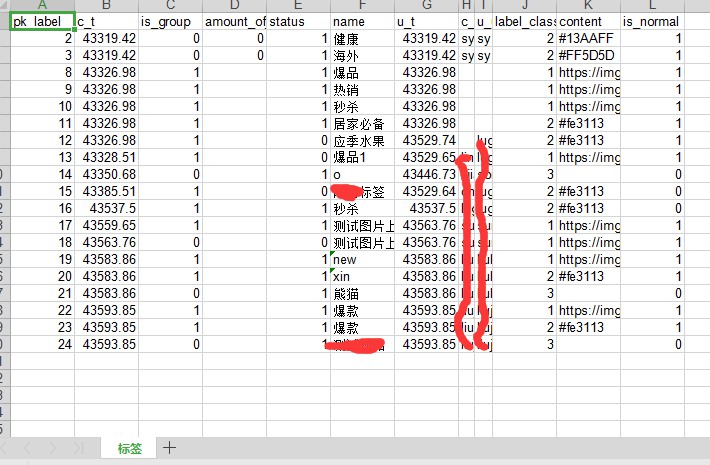
Task: Select the u_t value 43529.74
Action: coord(426,141)
